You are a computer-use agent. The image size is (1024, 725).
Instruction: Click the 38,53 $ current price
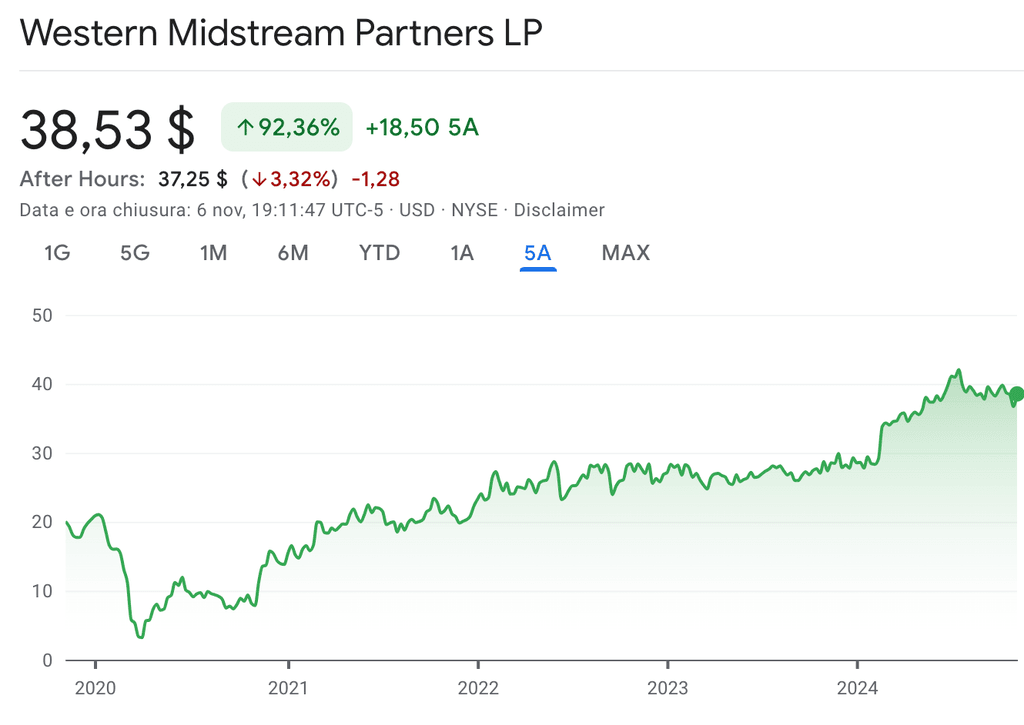point(108,130)
